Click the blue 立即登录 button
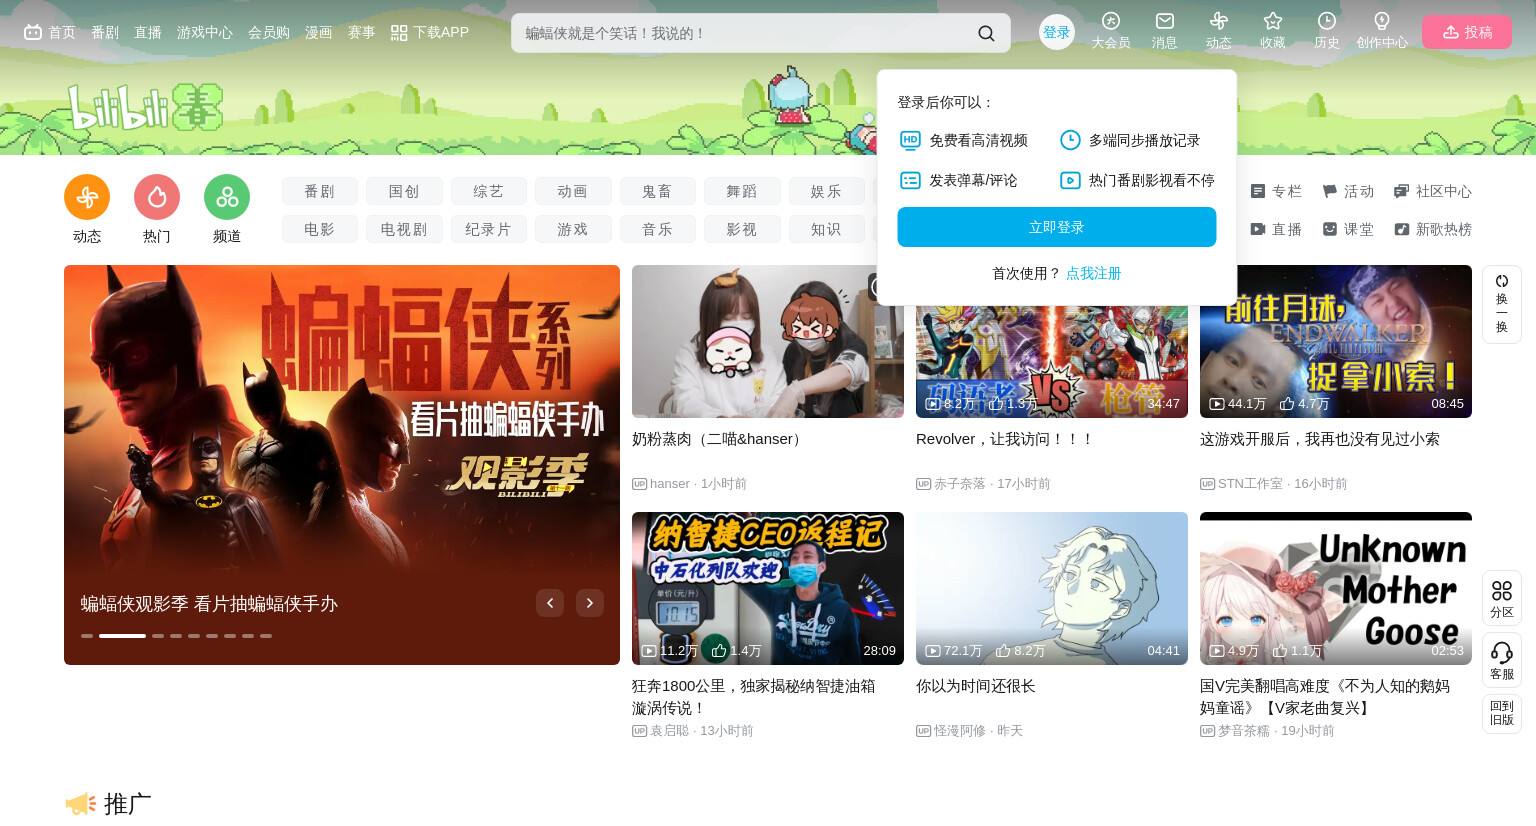 click(1057, 227)
